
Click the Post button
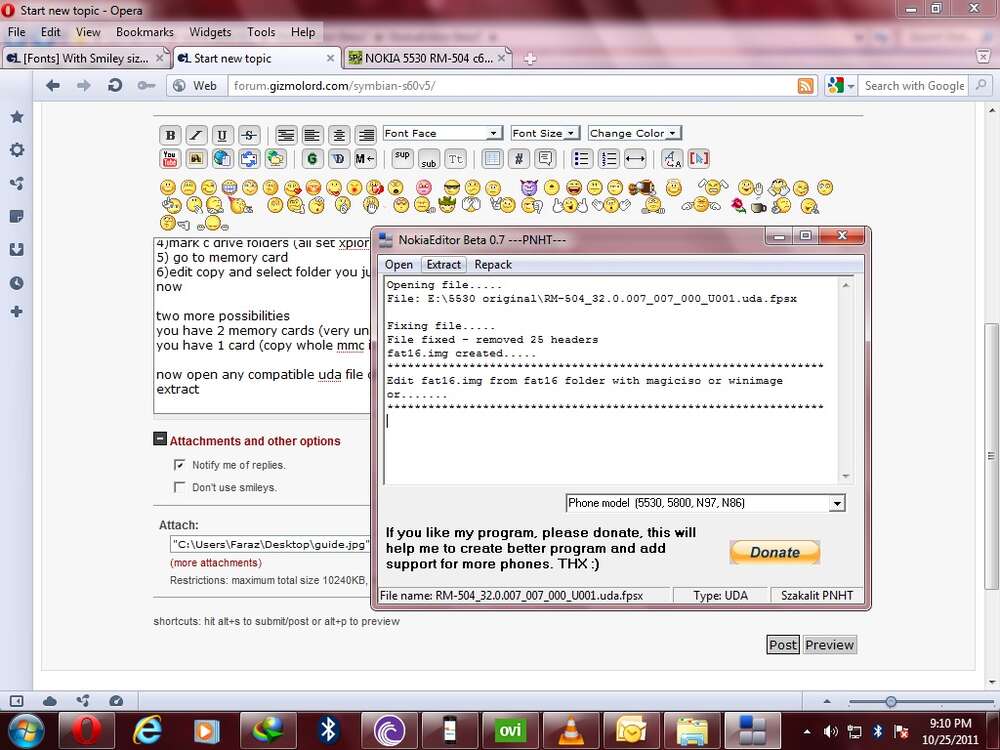click(x=783, y=645)
